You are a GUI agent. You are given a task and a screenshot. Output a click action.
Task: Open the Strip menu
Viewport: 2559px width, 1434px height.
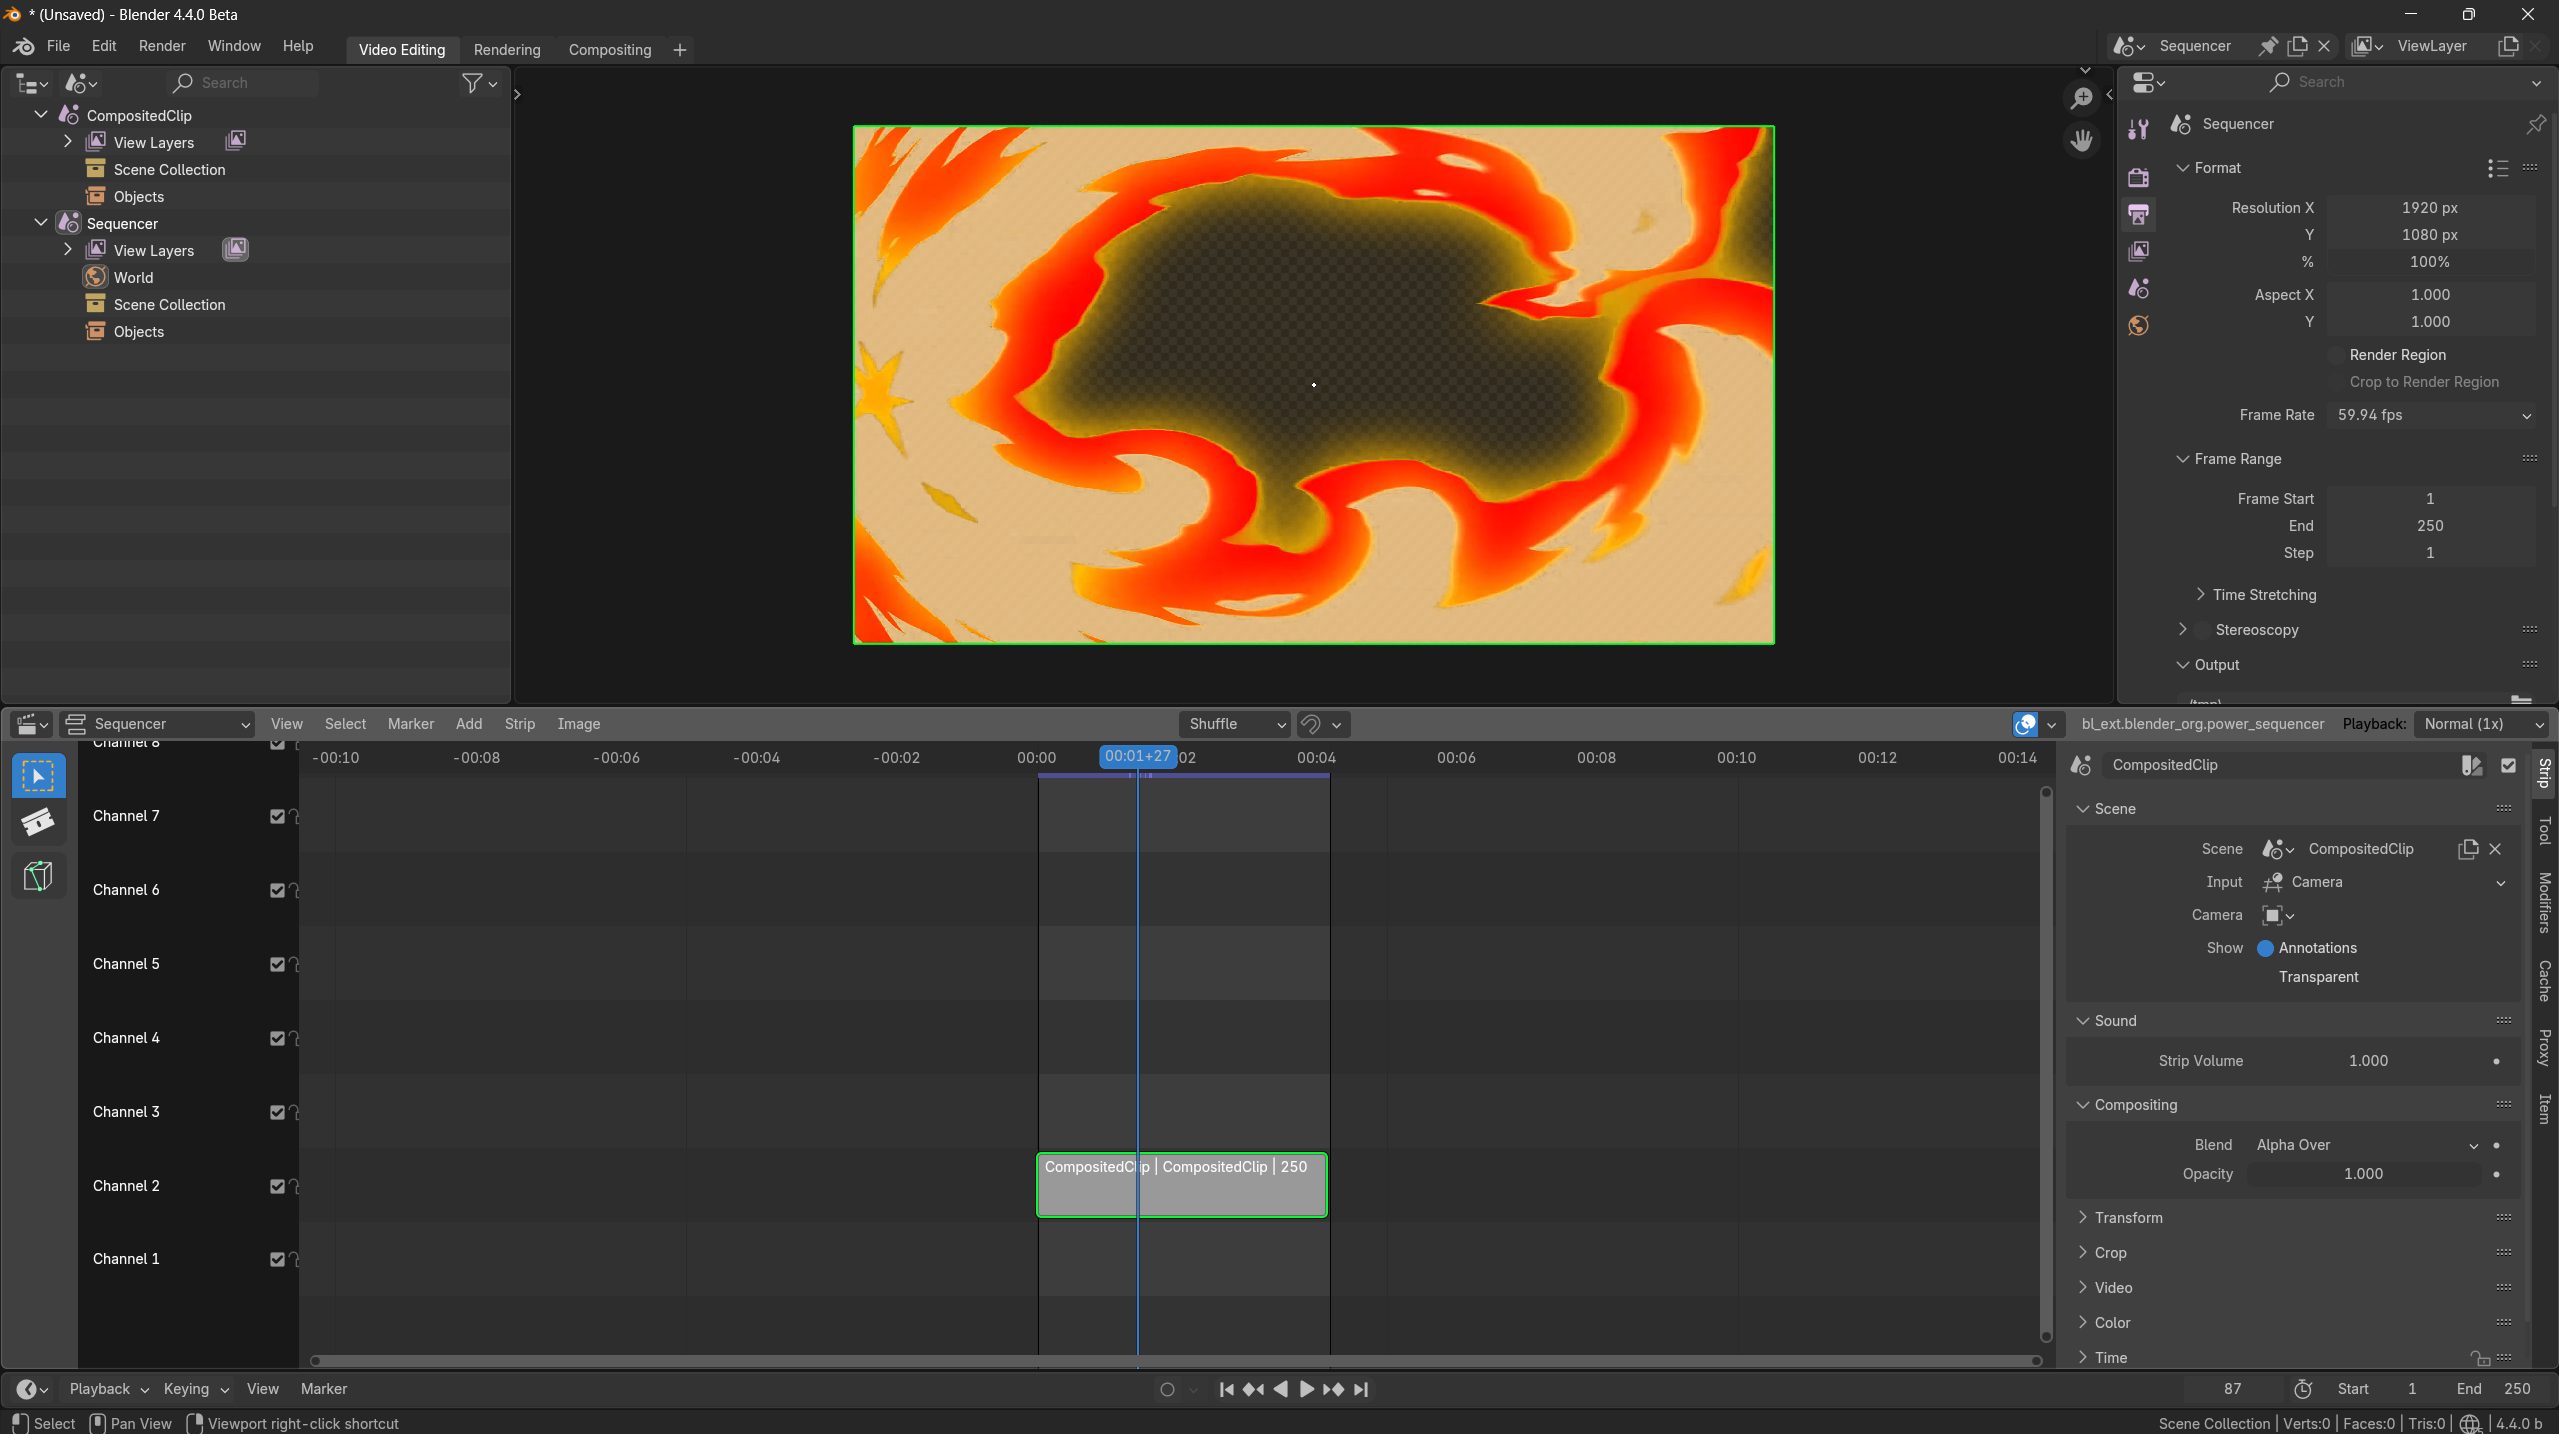520,724
